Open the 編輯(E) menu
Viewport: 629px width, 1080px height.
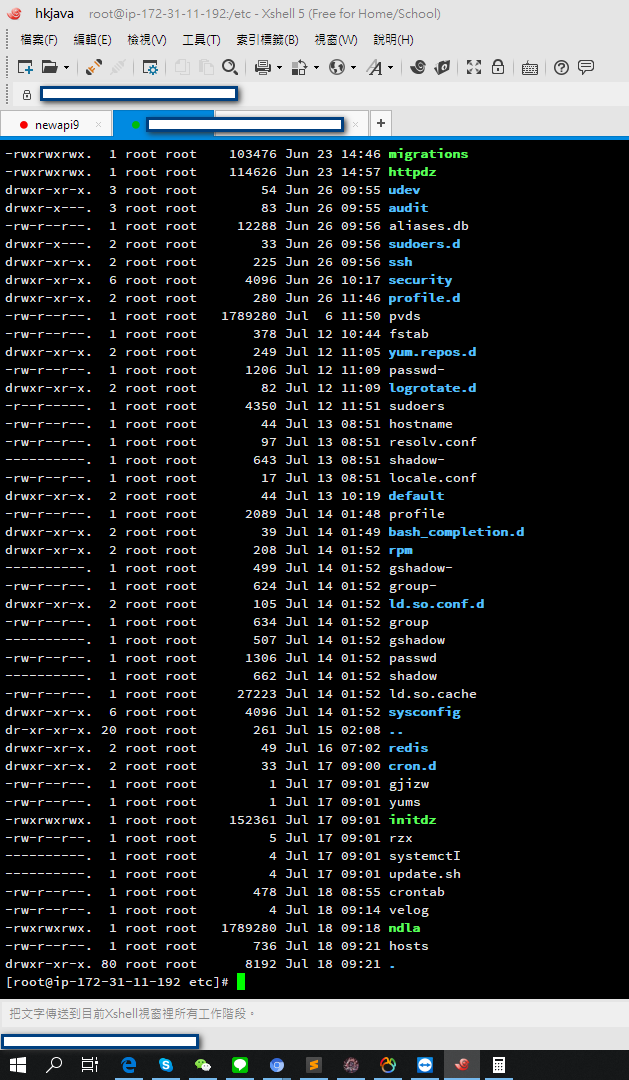pyautogui.click(x=92, y=40)
